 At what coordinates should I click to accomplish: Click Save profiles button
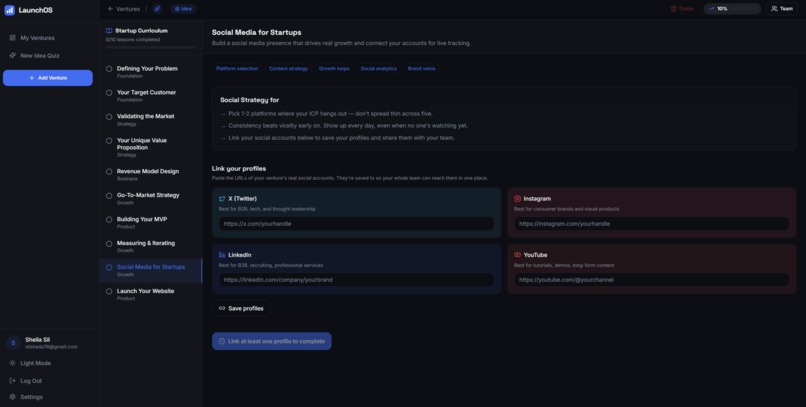click(x=241, y=308)
